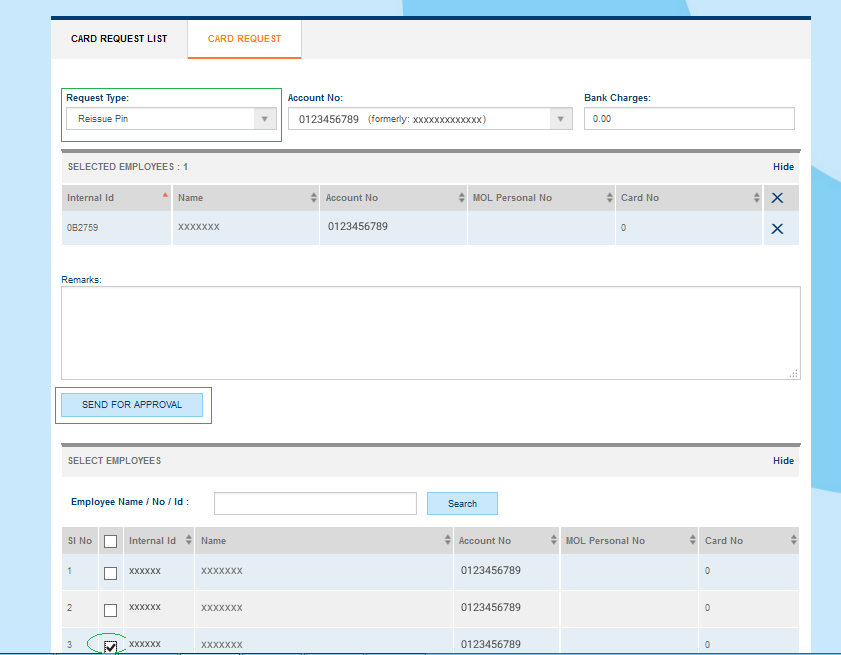
Task: Sort employee list by Account No
Action: (505, 541)
